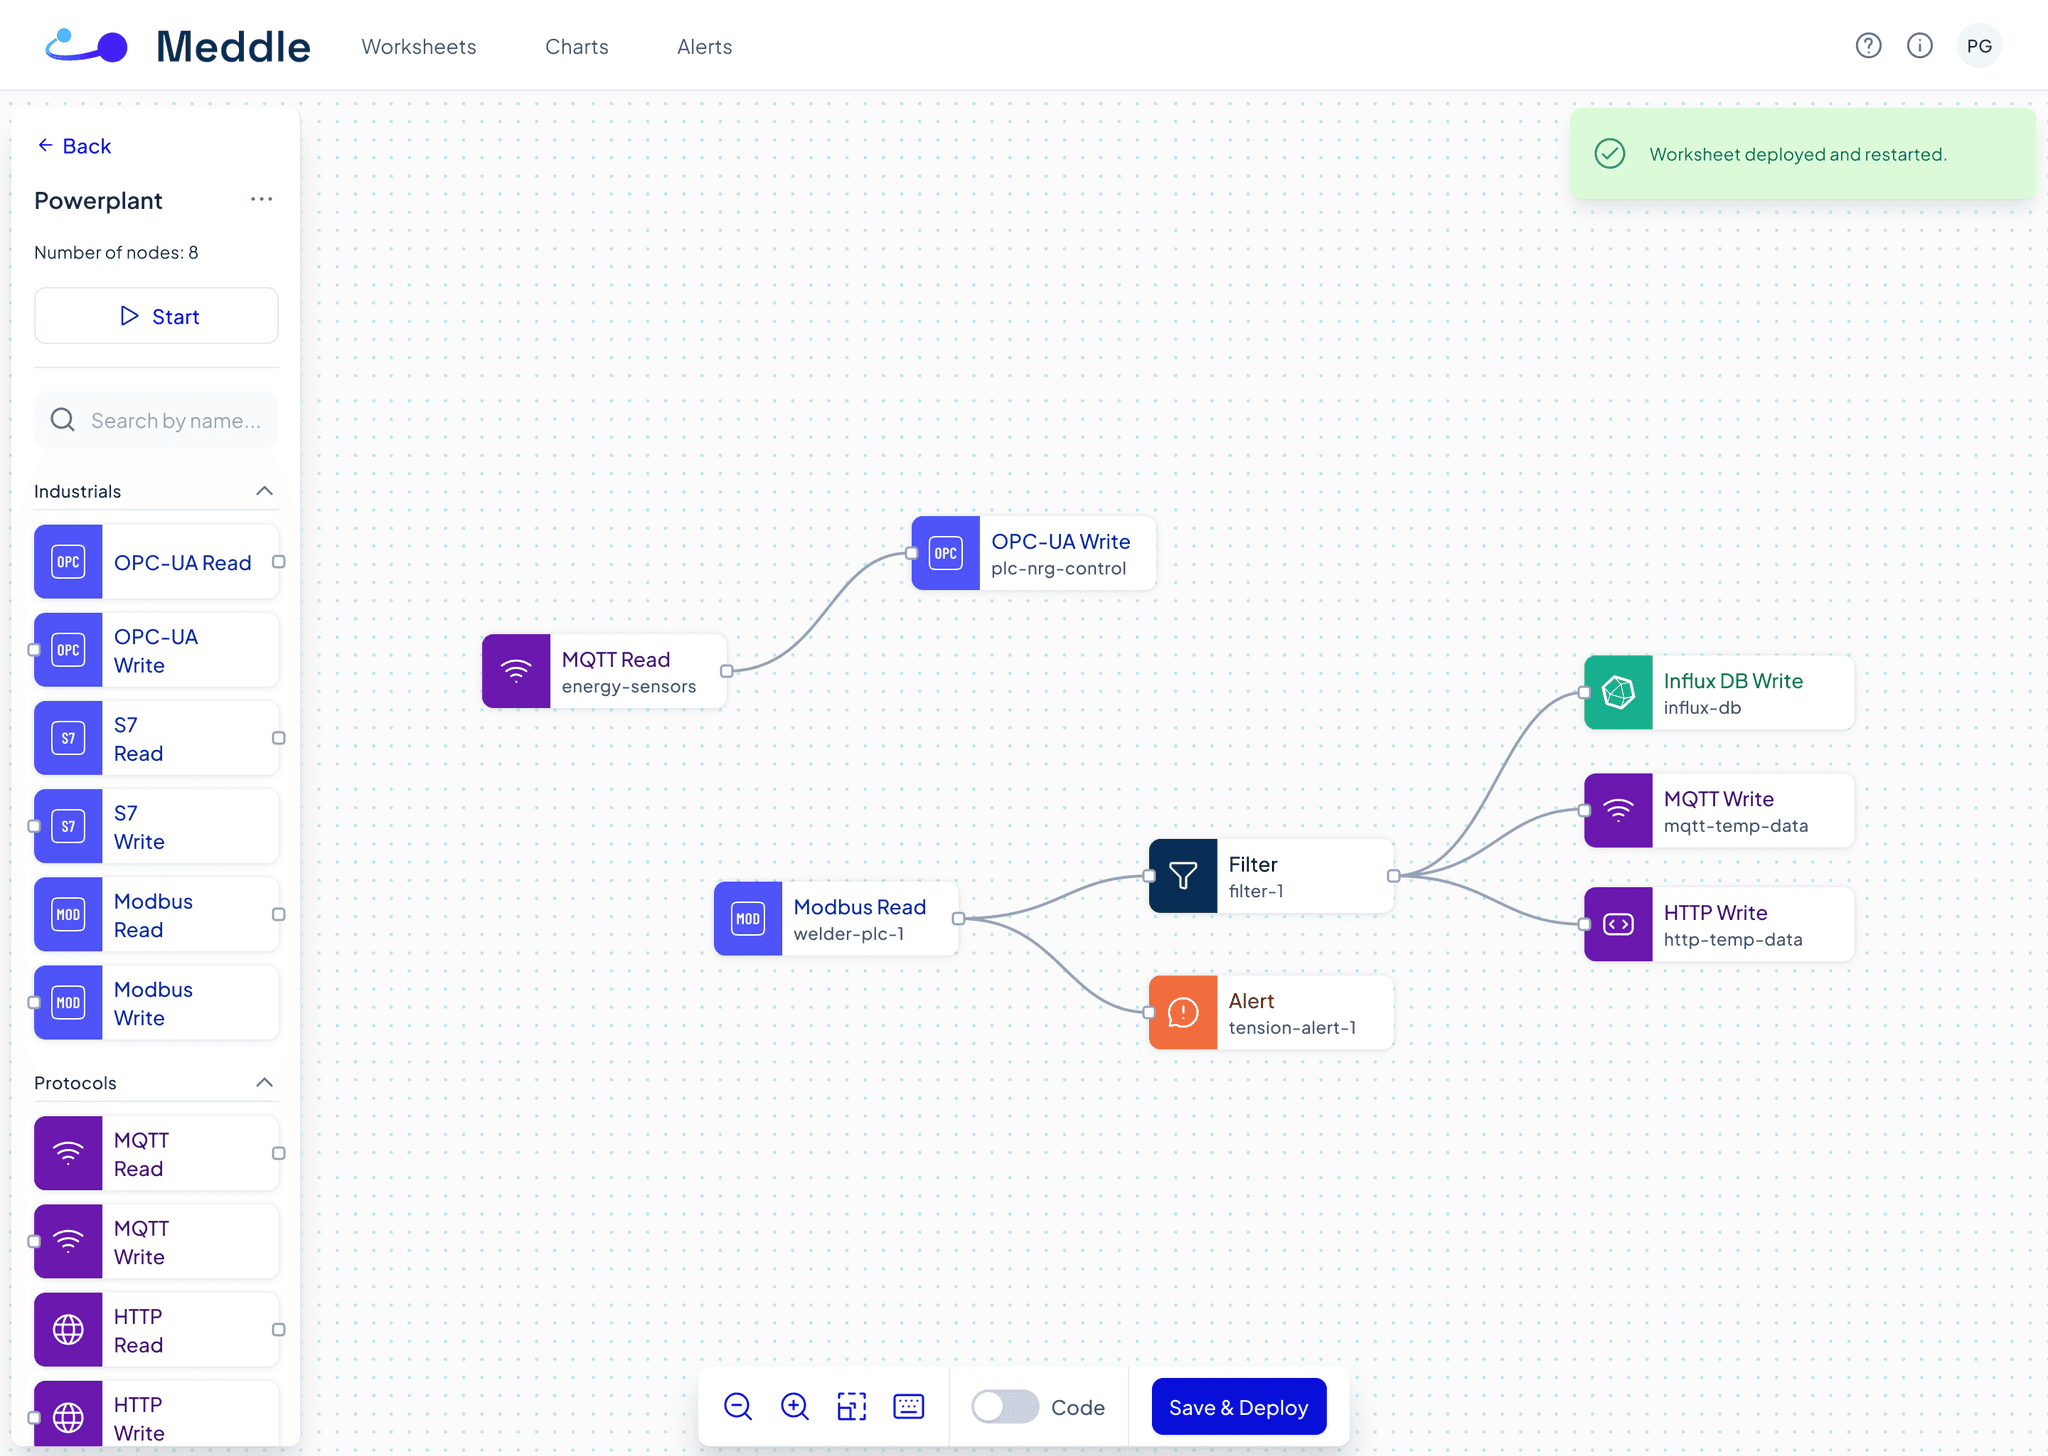2048x1456 pixels.
Task: Click the 'influx-db' node label
Action: click(1702, 707)
